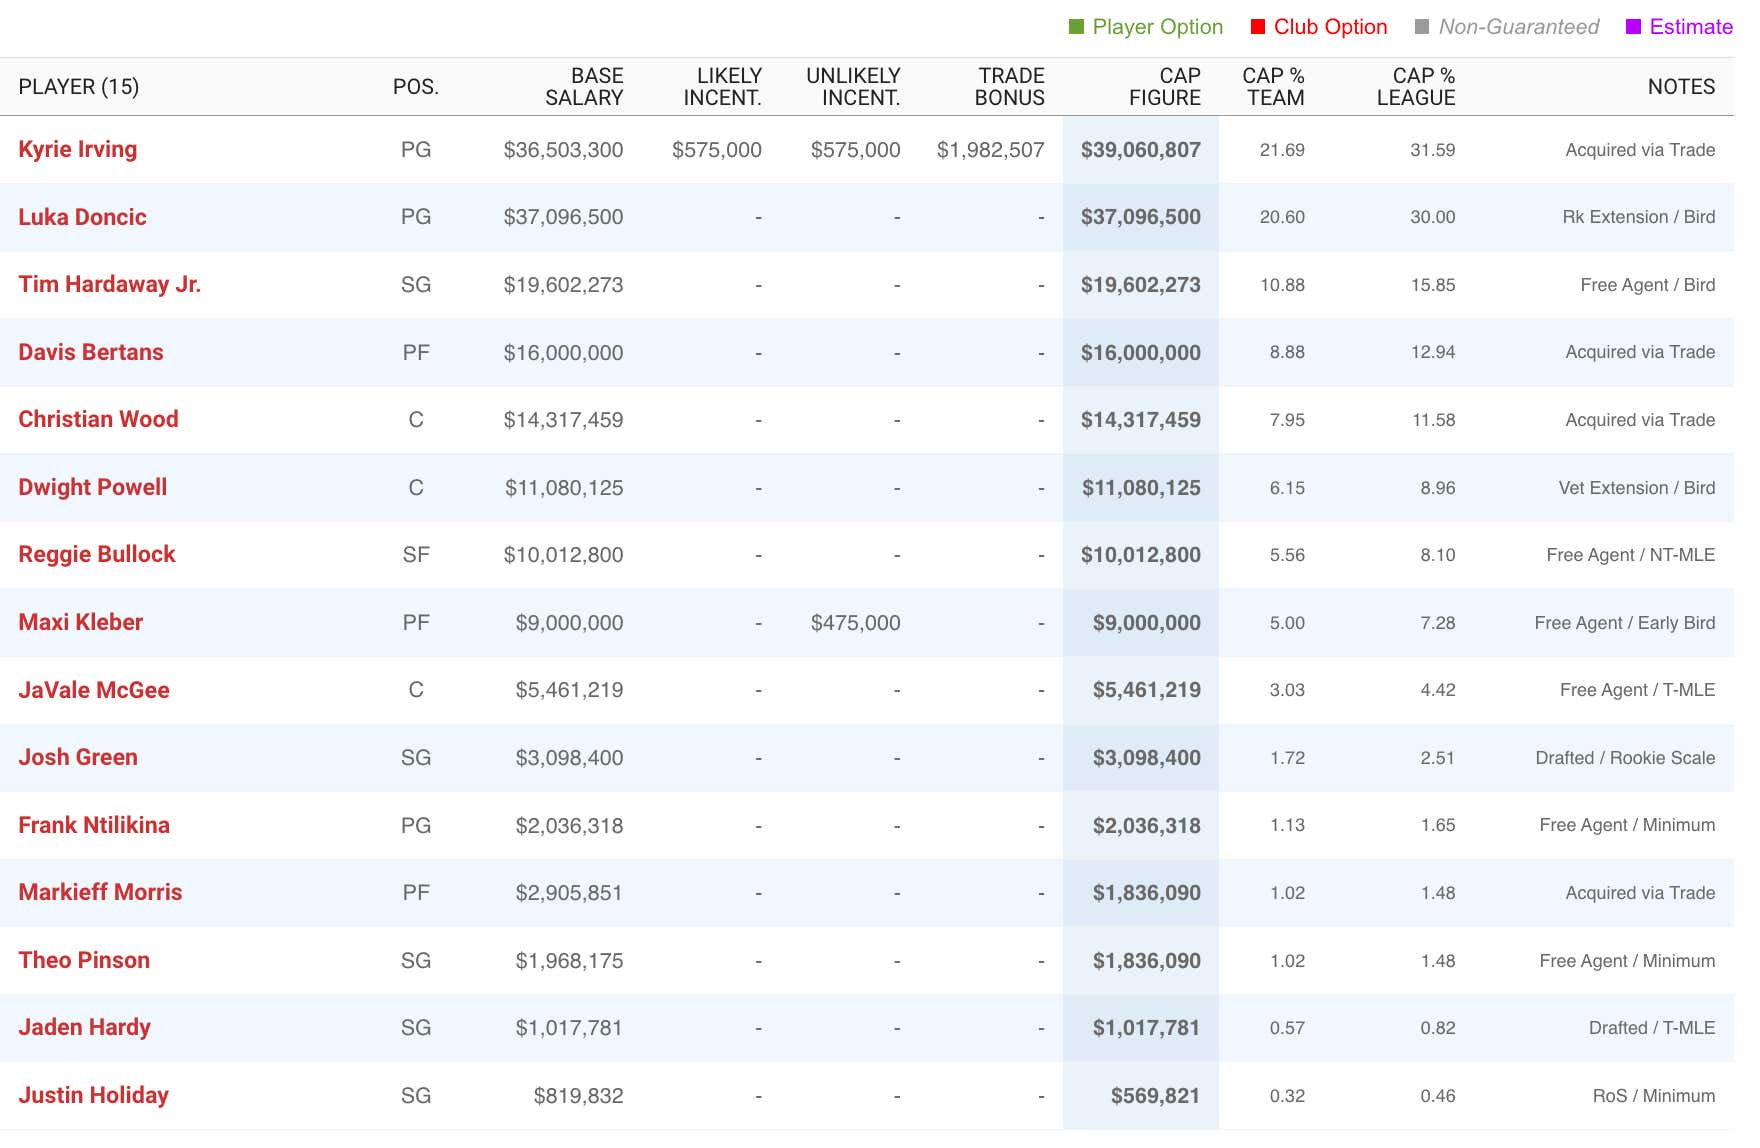The width and height of the screenshot is (1760, 1148).
Task: Click the green Player Option legend swatch
Action: [x=1077, y=27]
